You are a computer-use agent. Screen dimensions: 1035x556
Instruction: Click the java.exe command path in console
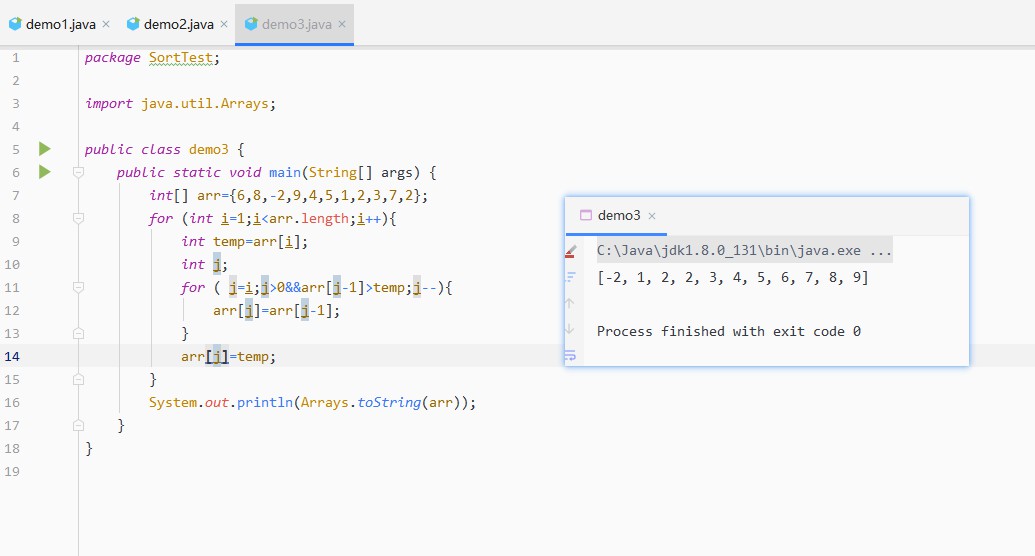744,251
